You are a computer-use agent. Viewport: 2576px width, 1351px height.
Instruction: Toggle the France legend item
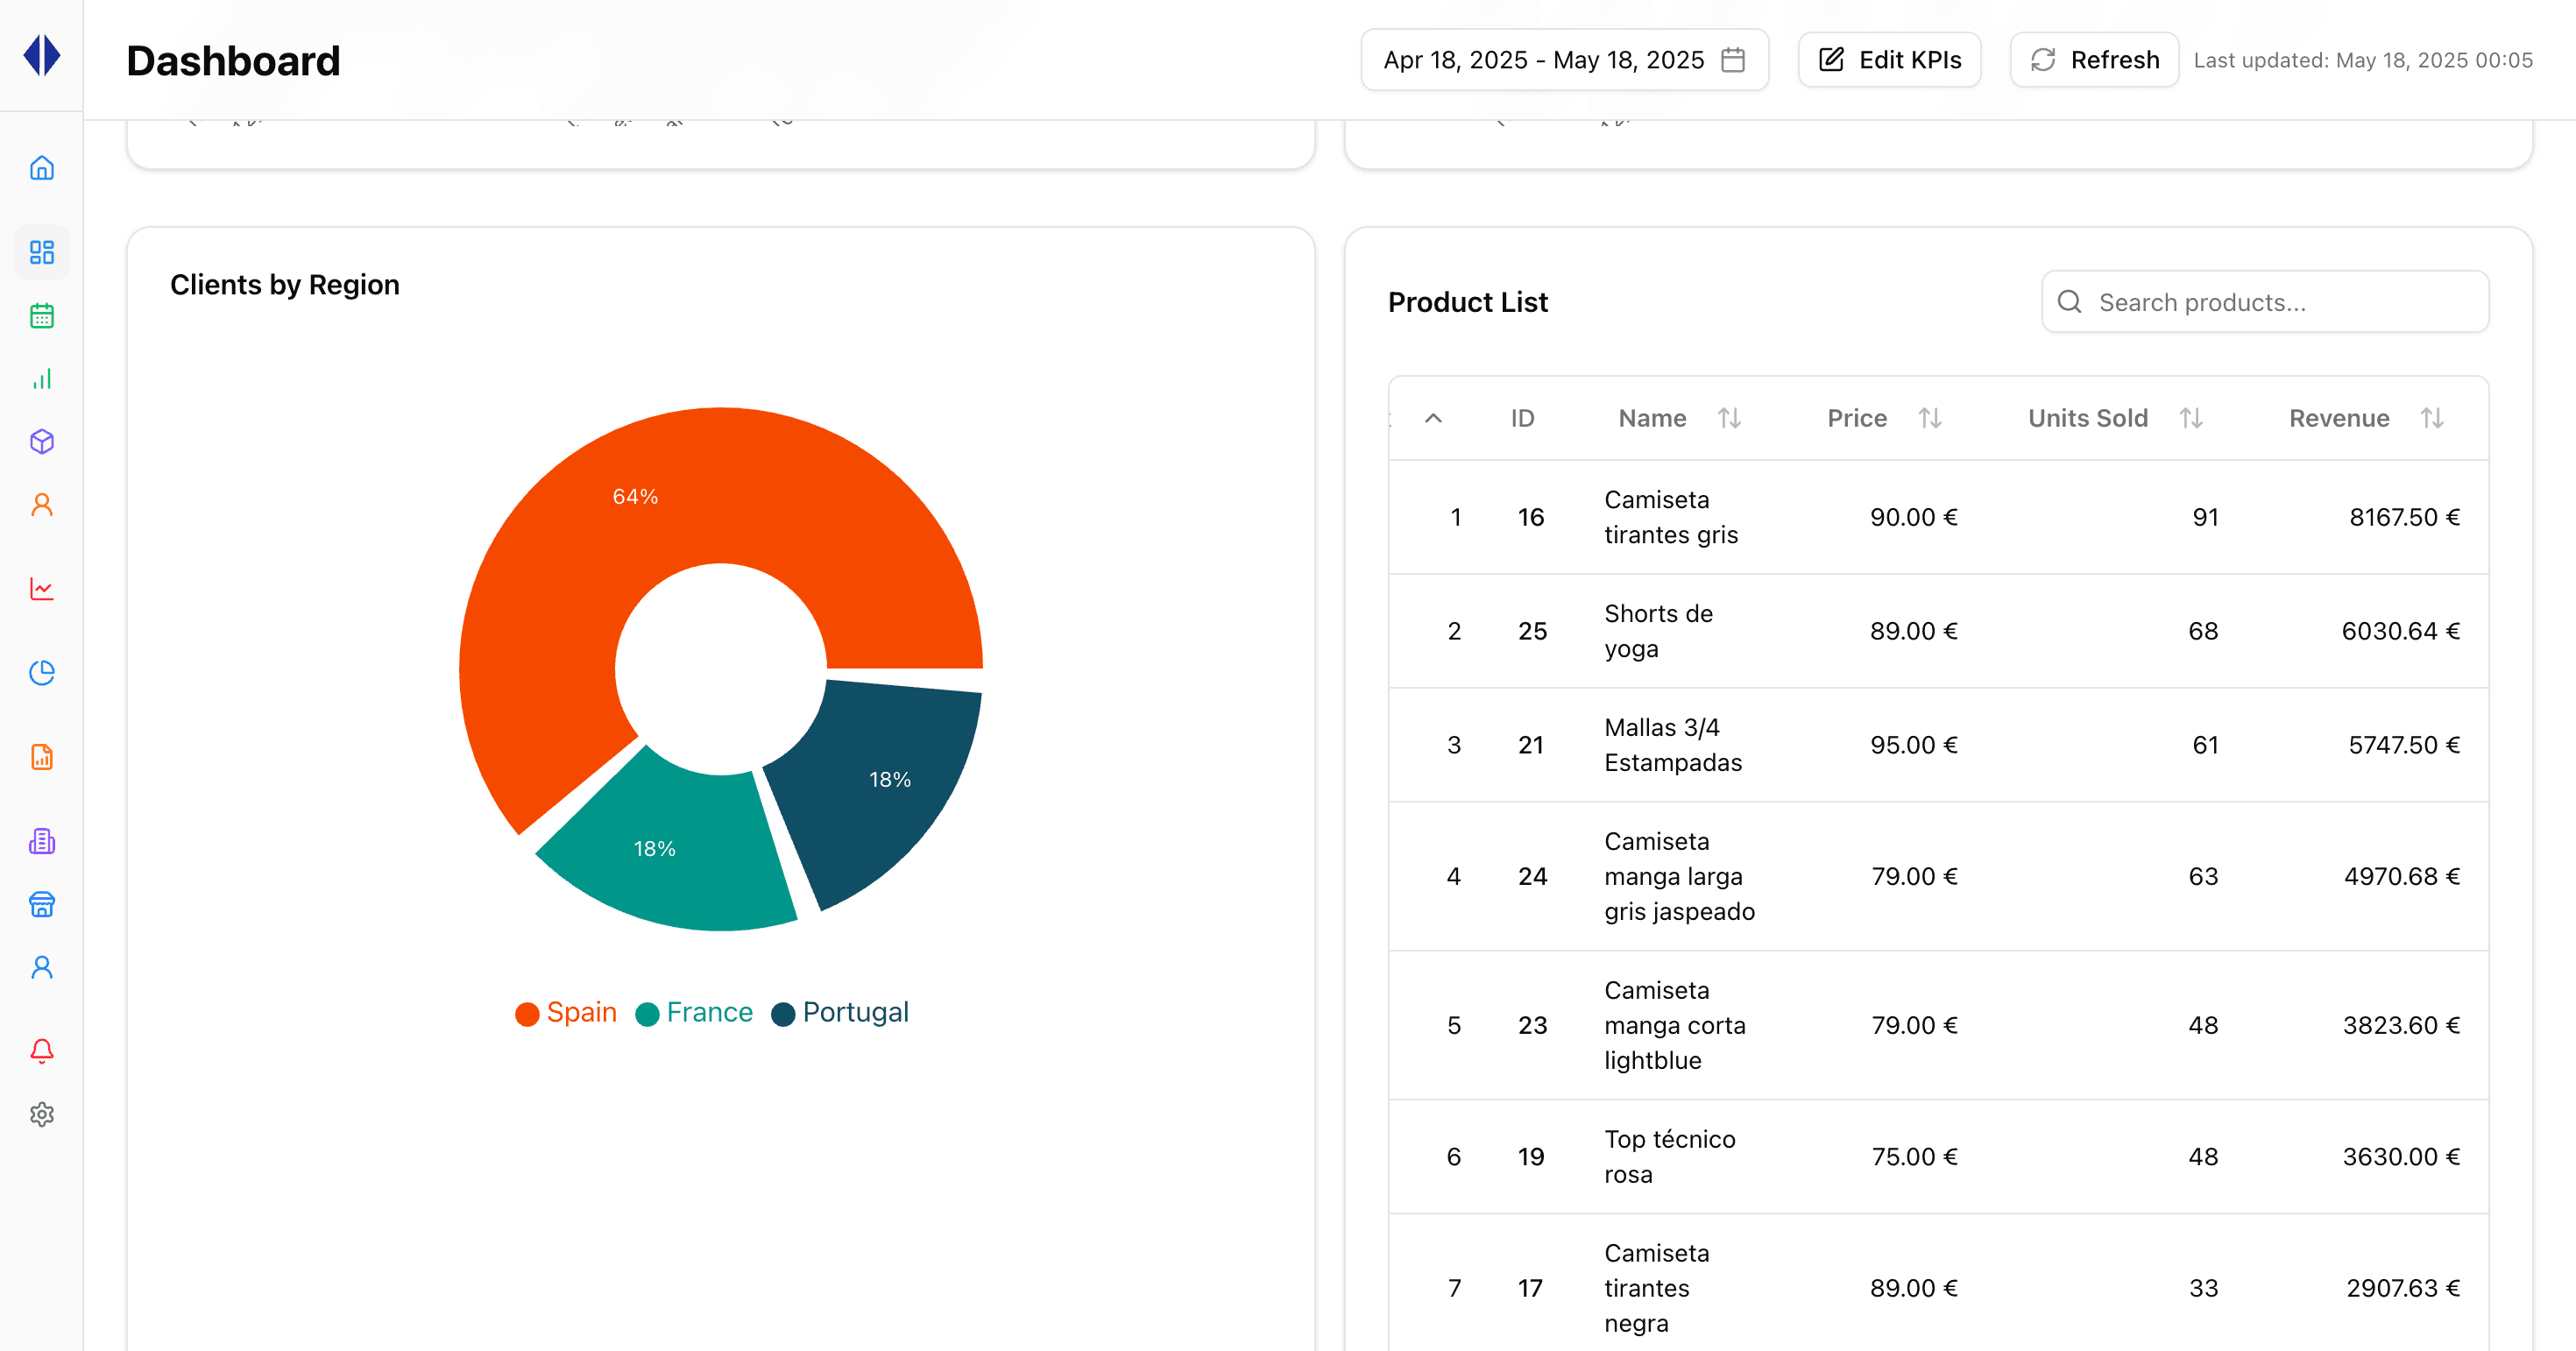click(694, 1013)
